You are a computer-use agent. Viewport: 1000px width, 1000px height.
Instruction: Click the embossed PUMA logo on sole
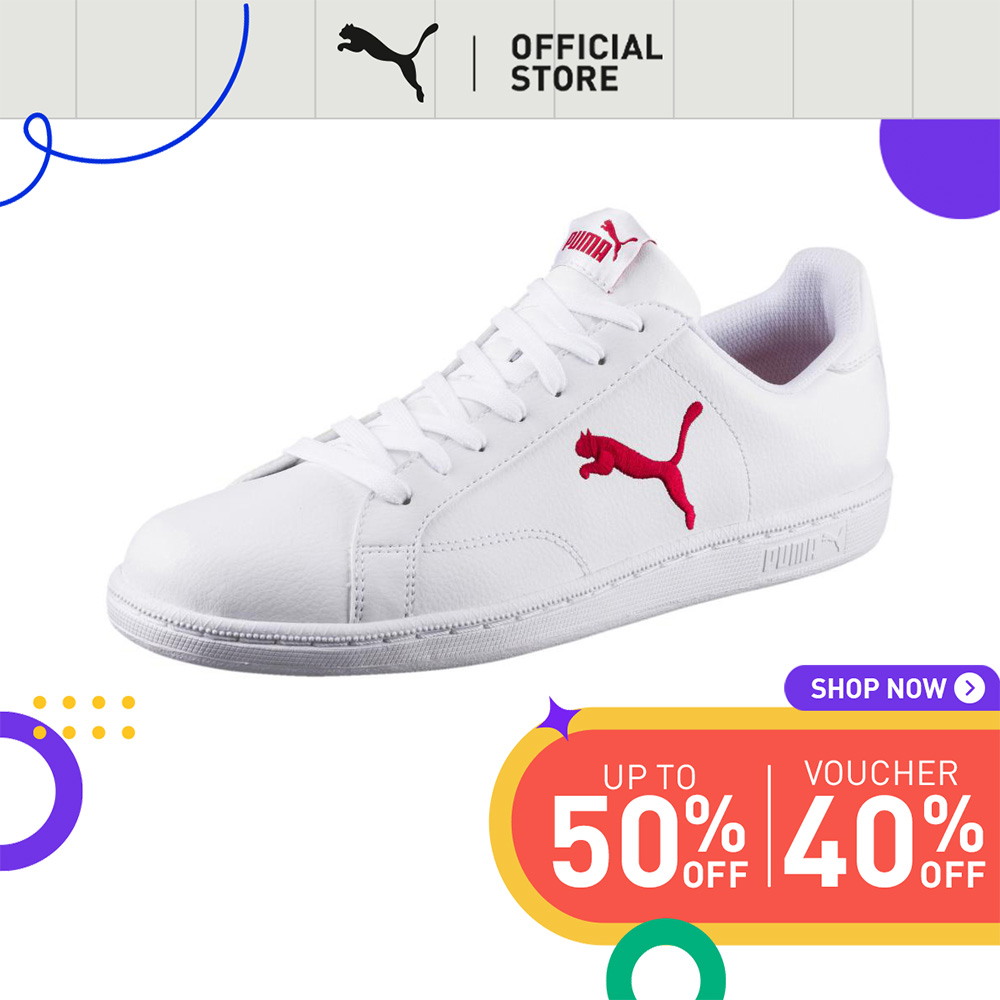[804, 550]
